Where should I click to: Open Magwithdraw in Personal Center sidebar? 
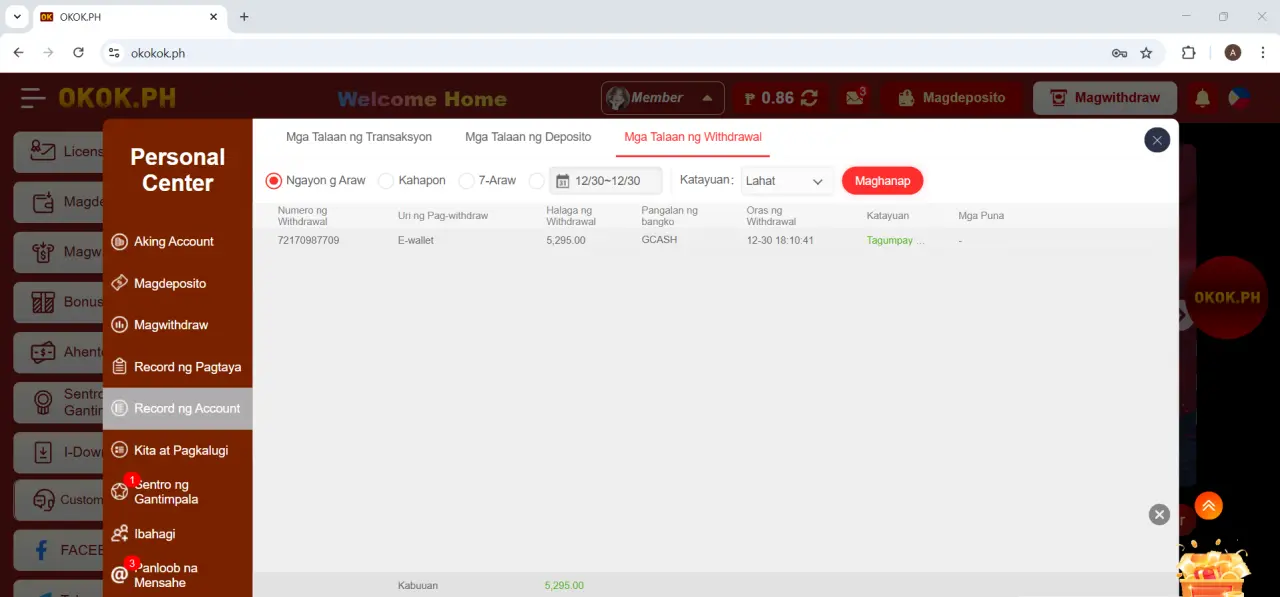177,325
